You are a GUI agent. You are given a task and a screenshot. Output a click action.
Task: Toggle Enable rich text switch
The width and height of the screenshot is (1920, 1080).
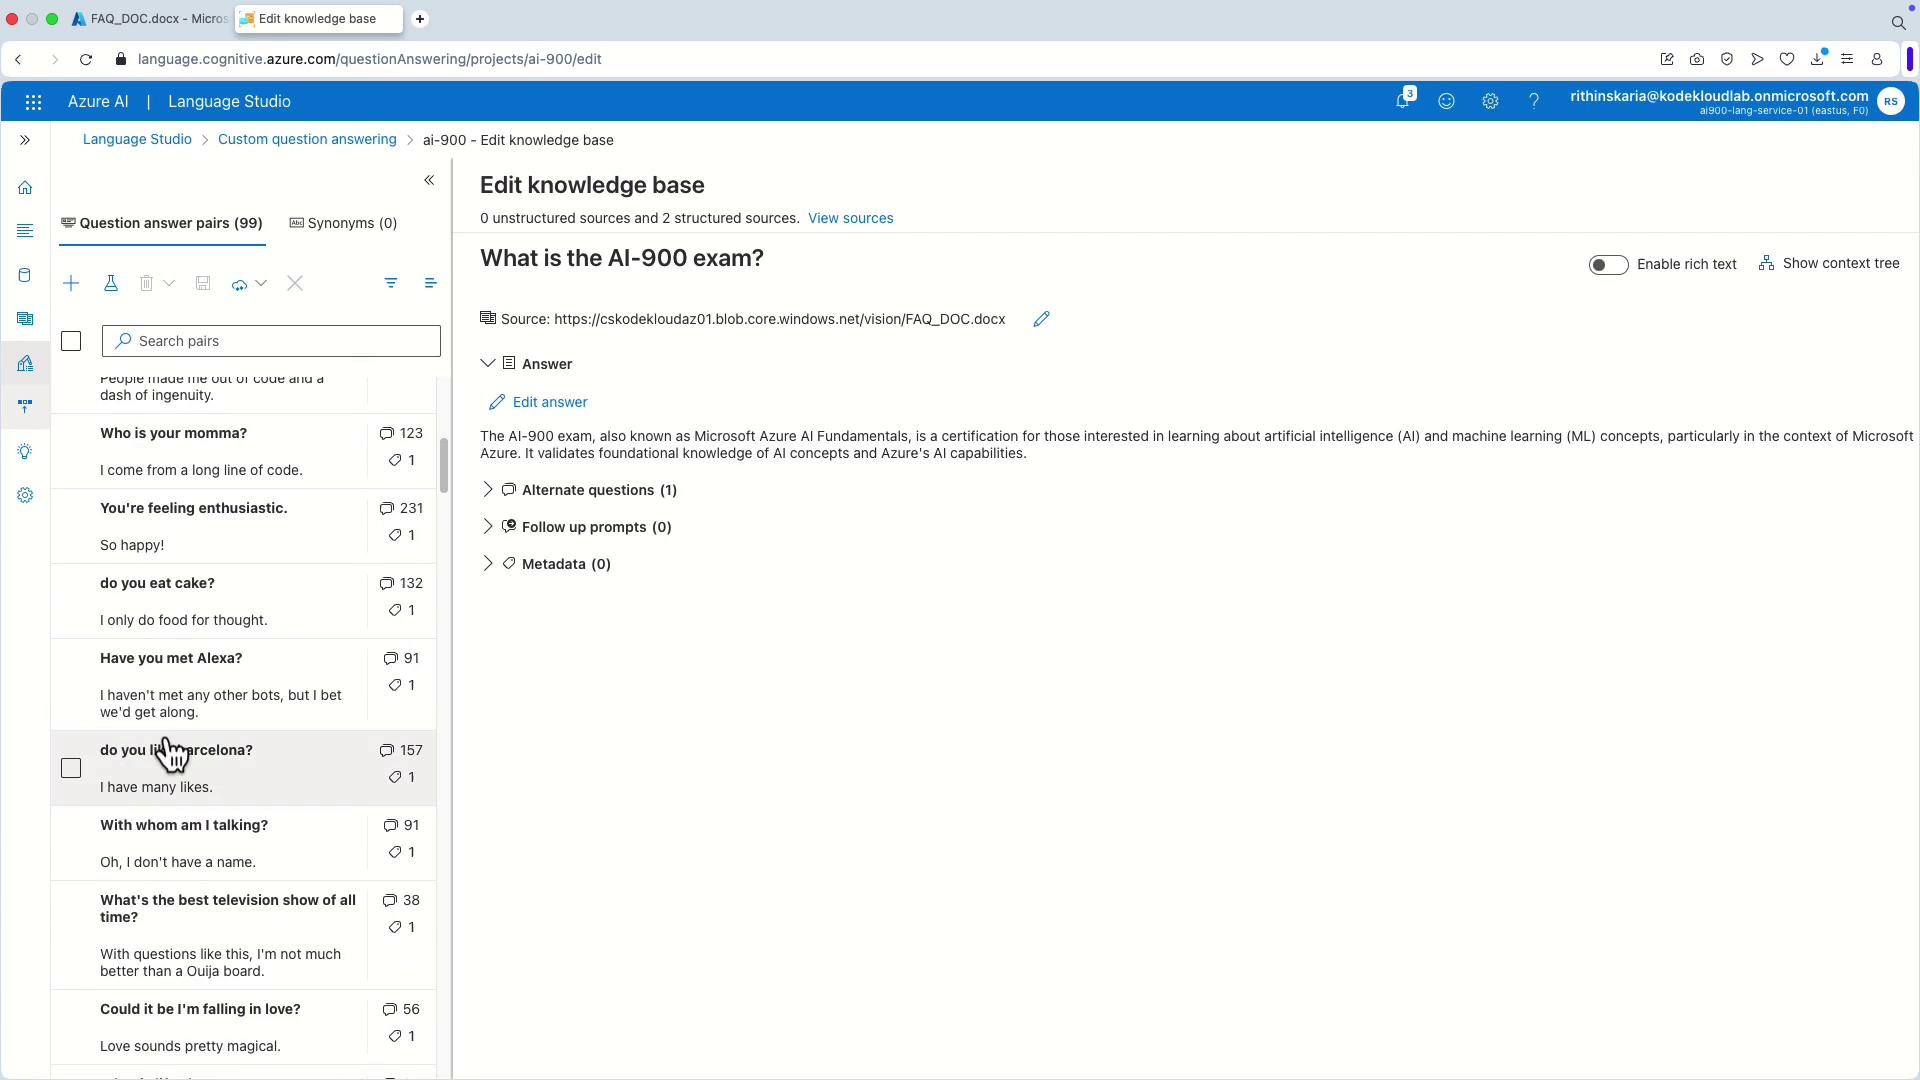1608,265
